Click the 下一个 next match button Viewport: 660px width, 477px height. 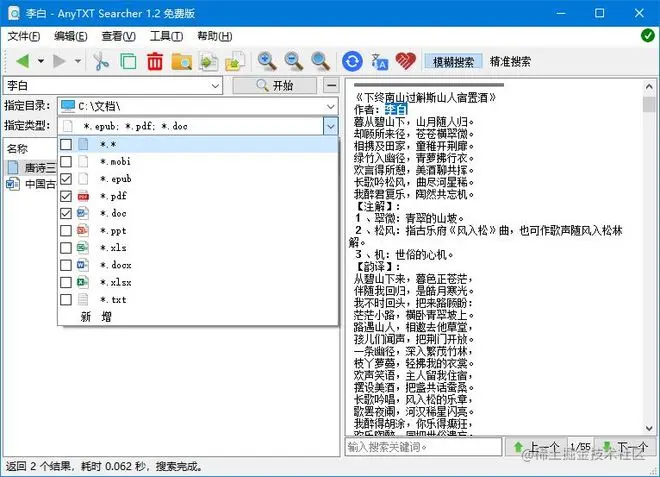coord(625,447)
